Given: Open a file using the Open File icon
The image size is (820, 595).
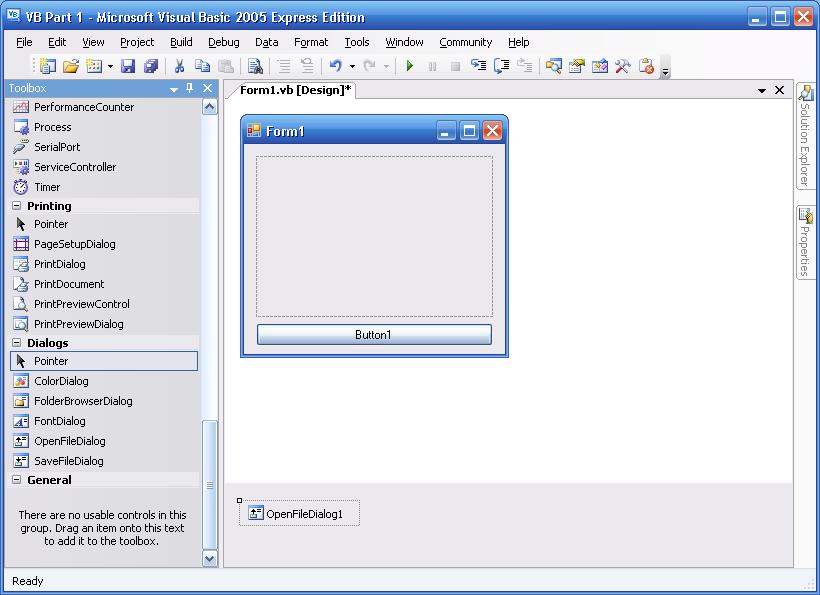Looking at the screenshot, I should point(71,66).
